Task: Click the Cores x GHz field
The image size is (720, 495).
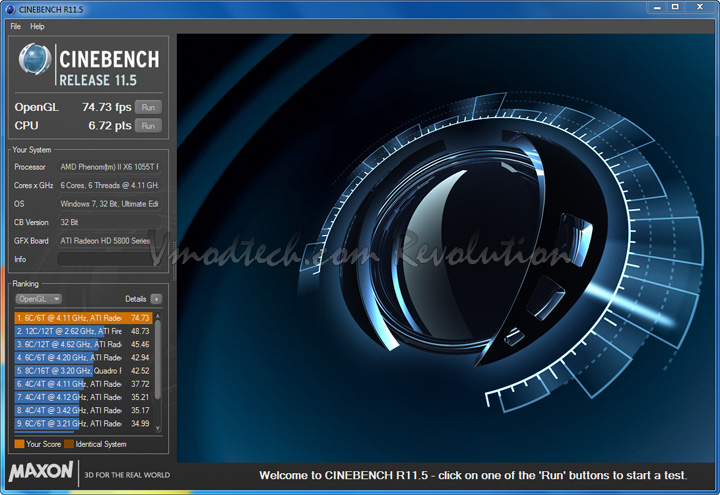Action: tap(109, 185)
